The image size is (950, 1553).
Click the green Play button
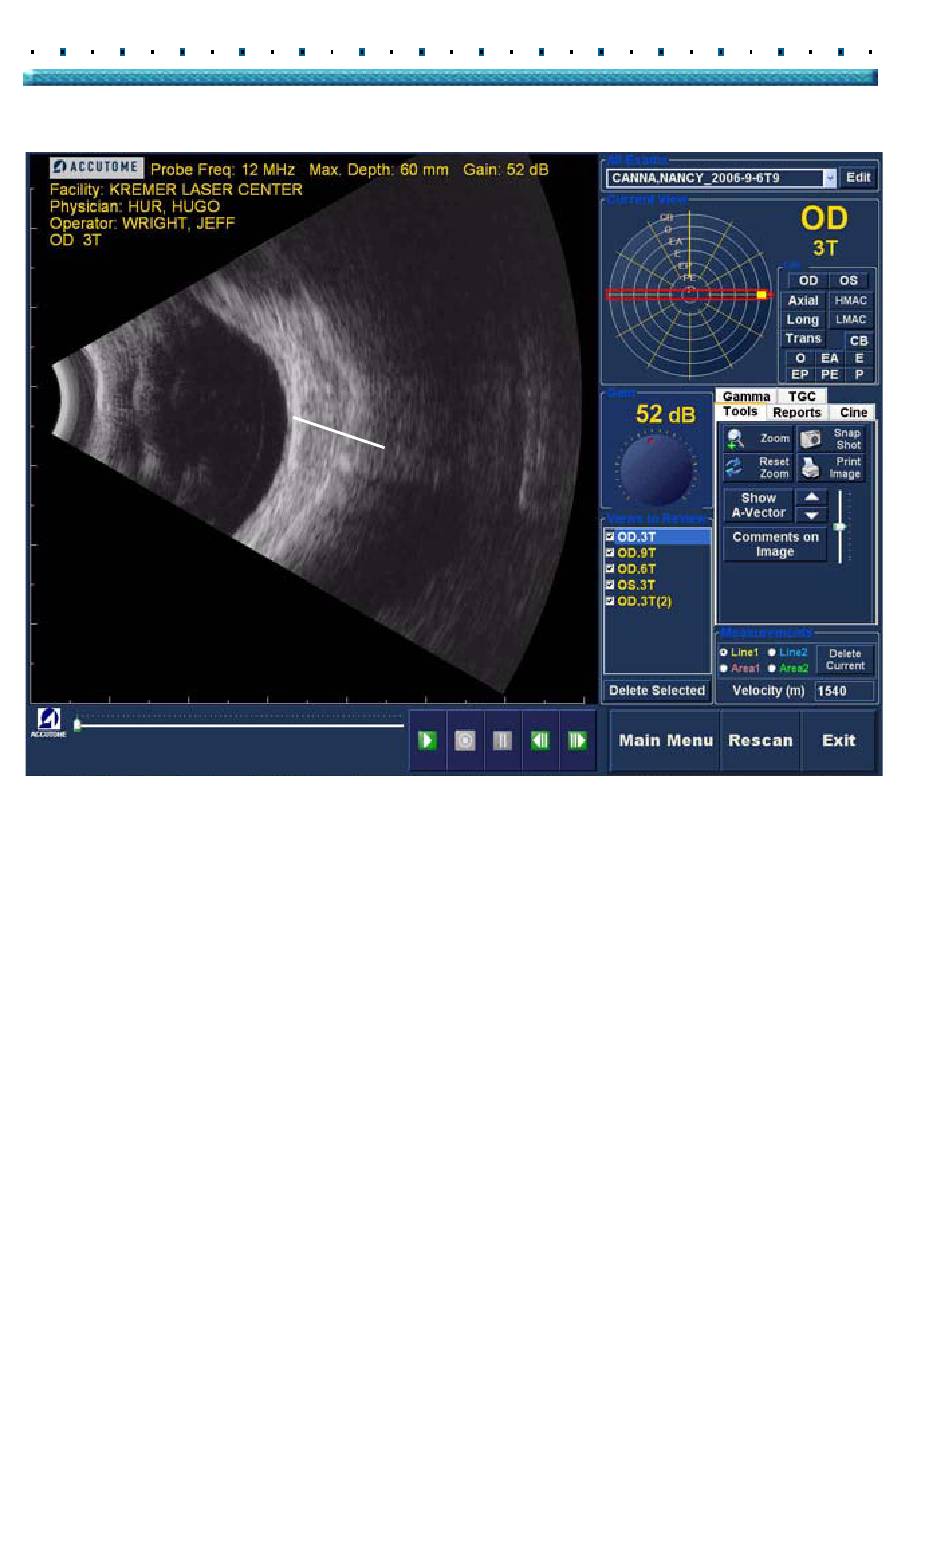pyautogui.click(x=427, y=740)
